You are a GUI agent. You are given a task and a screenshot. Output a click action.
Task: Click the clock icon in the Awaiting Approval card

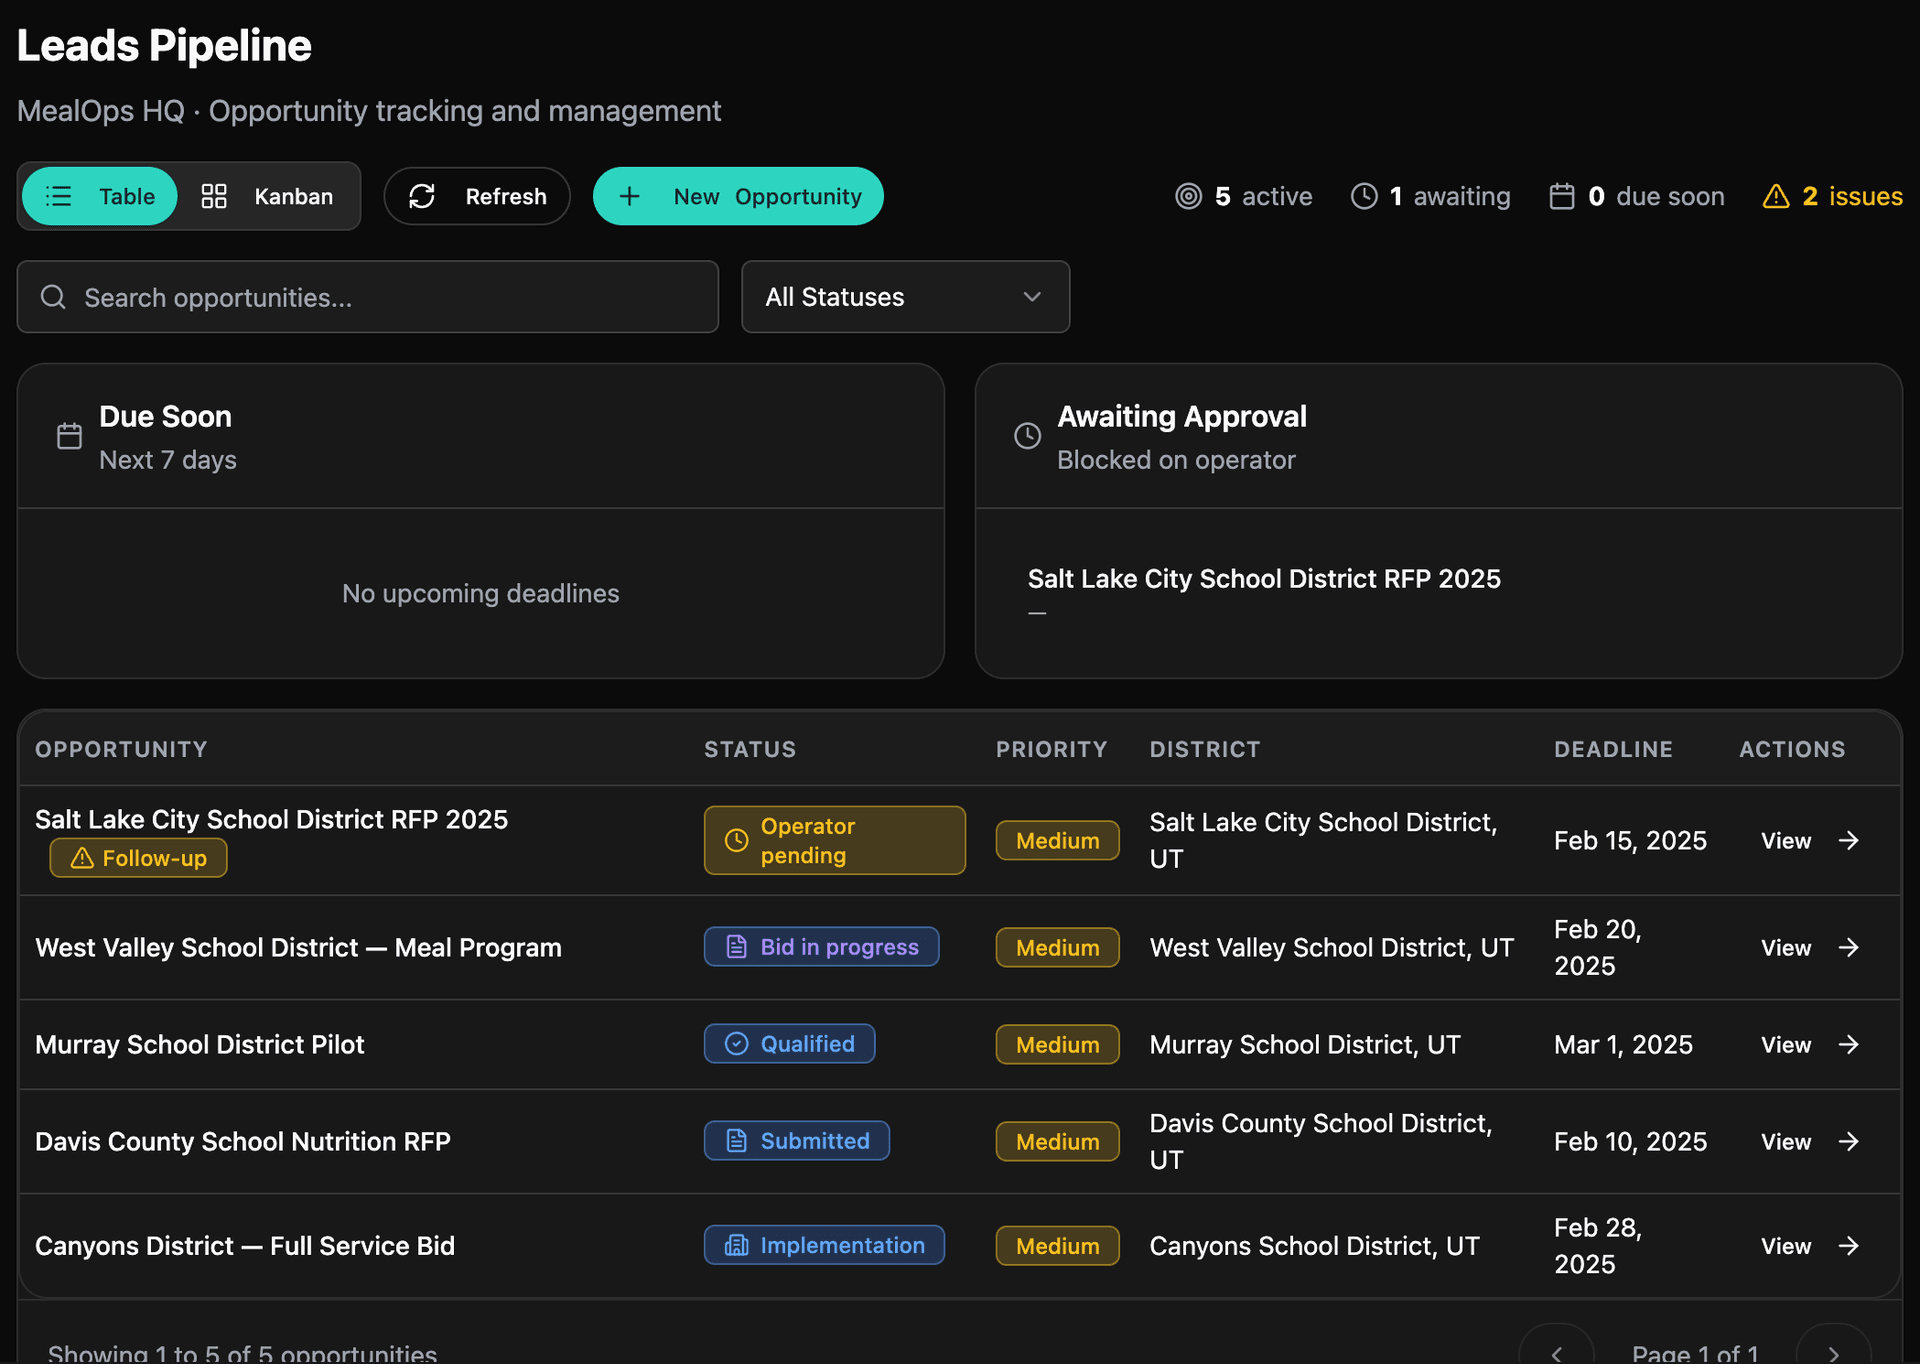(1027, 435)
